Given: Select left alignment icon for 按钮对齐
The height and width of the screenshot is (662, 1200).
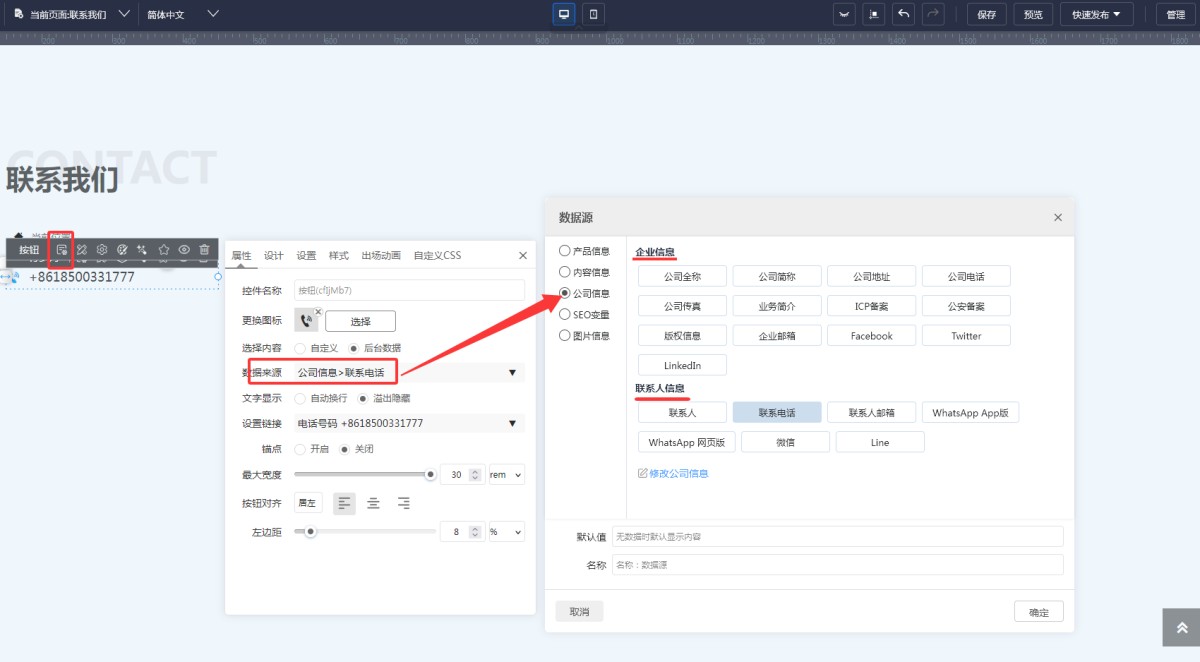Looking at the screenshot, I should pyautogui.click(x=344, y=503).
